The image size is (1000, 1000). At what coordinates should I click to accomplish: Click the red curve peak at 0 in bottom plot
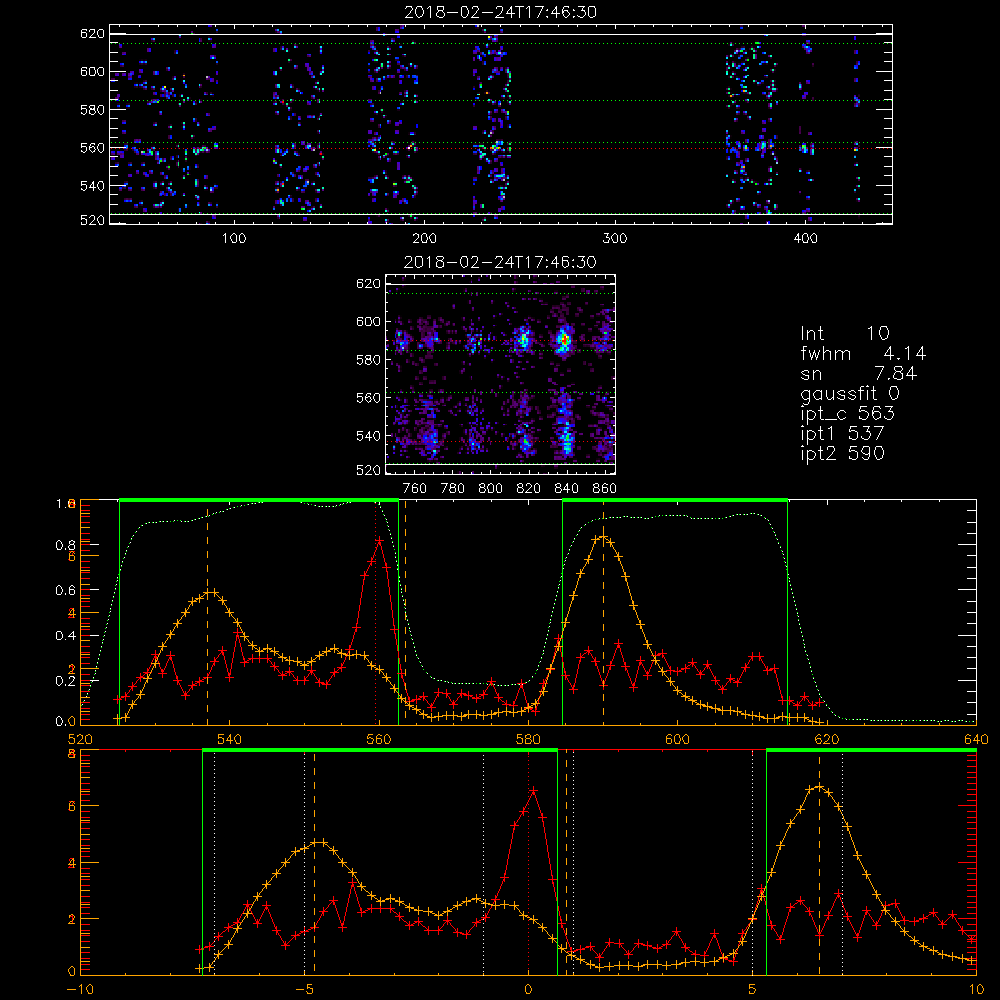coord(533,790)
